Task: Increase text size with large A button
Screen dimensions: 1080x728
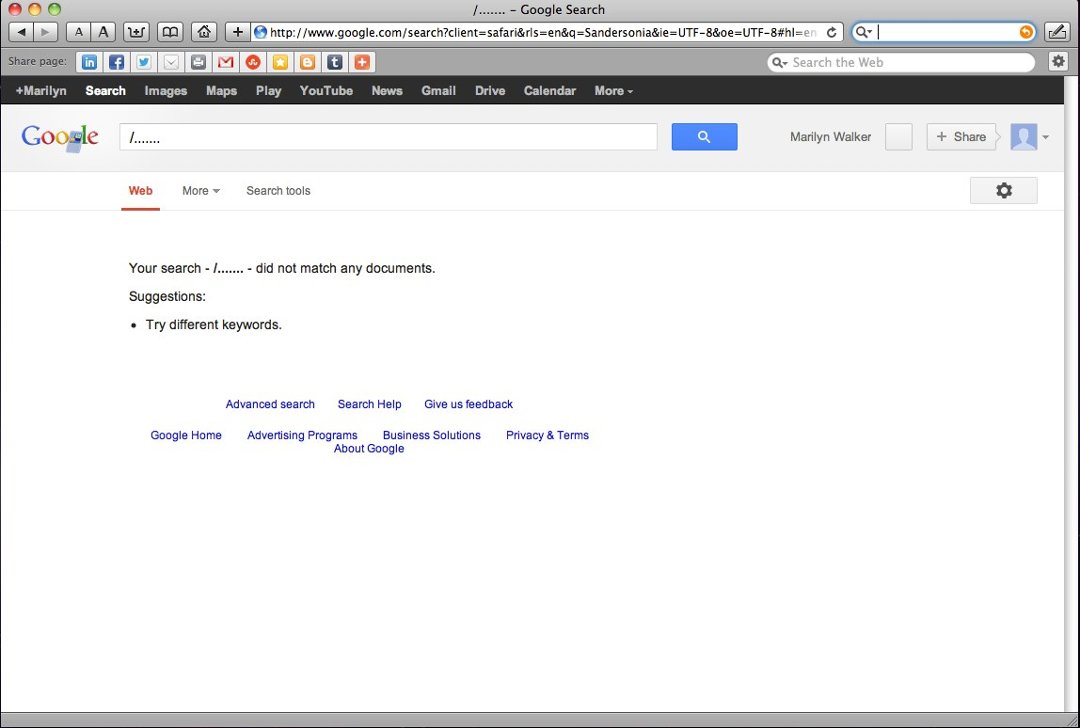Action: [x=103, y=32]
